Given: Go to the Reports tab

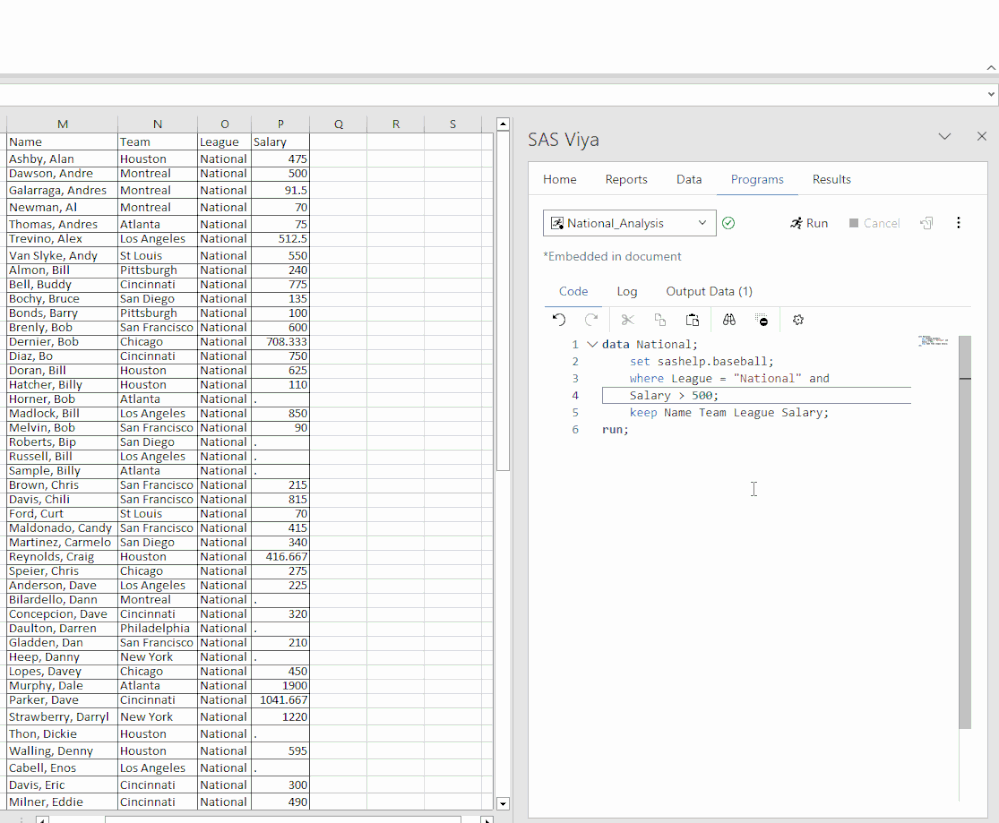Looking at the screenshot, I should 626,179.
